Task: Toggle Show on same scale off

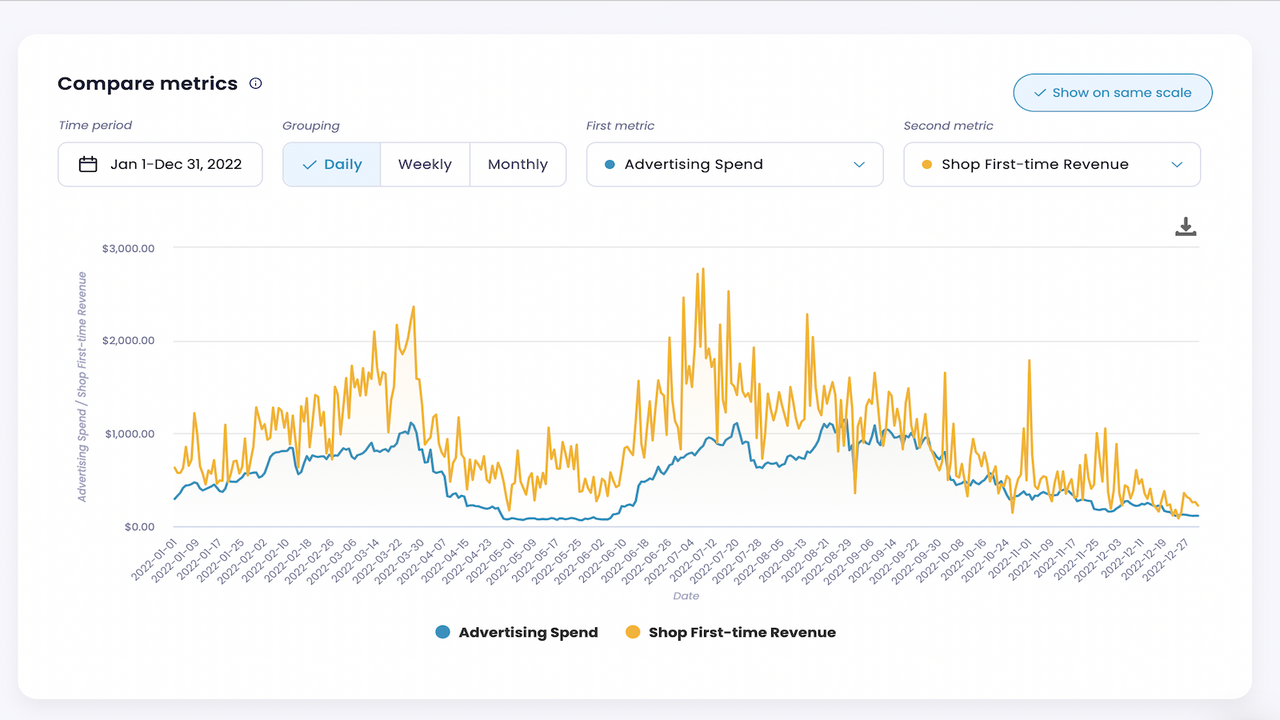Action: (1112, 92)
